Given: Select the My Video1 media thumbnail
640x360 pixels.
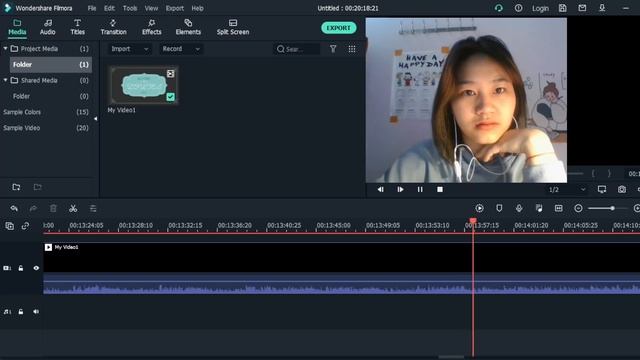Looking at the screenshot, I should (143, 85).
